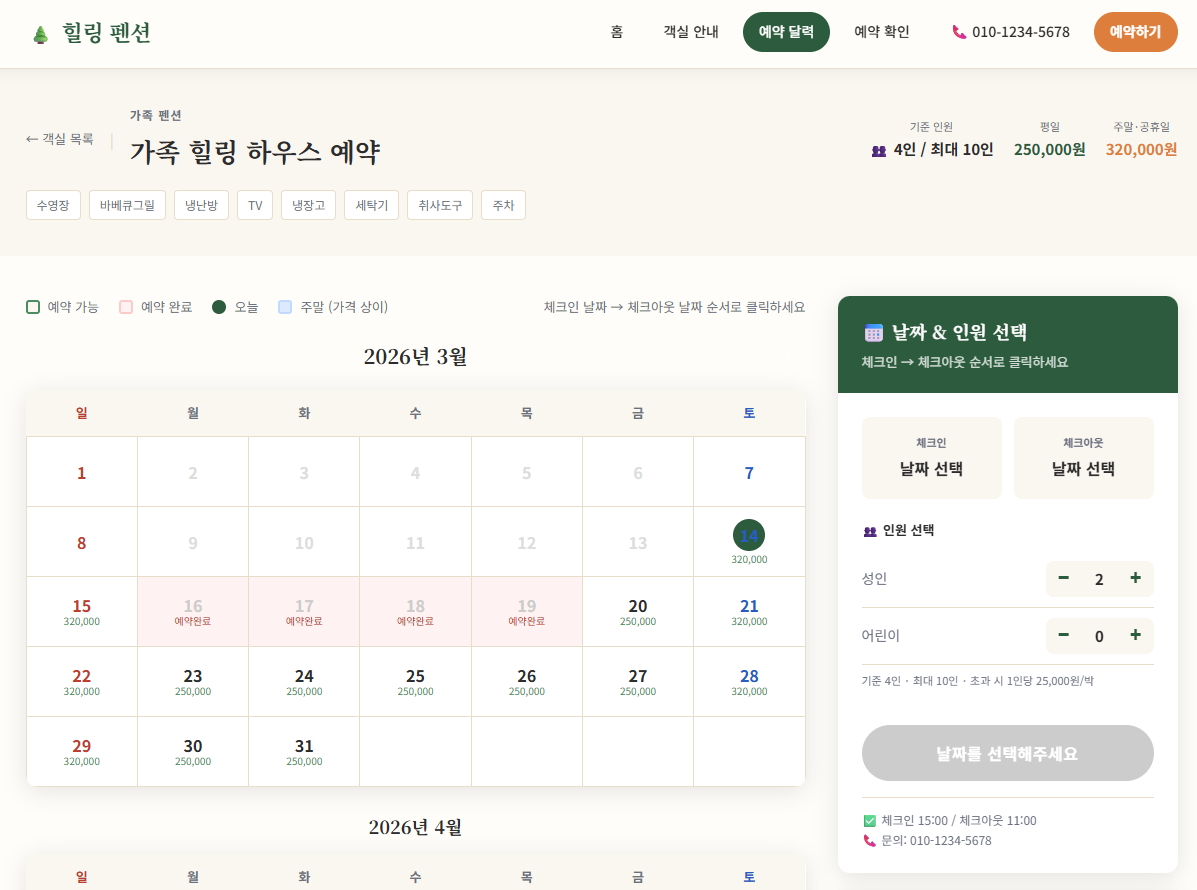Open the 체크인 날짜 선택 picker

pos(931,457)
